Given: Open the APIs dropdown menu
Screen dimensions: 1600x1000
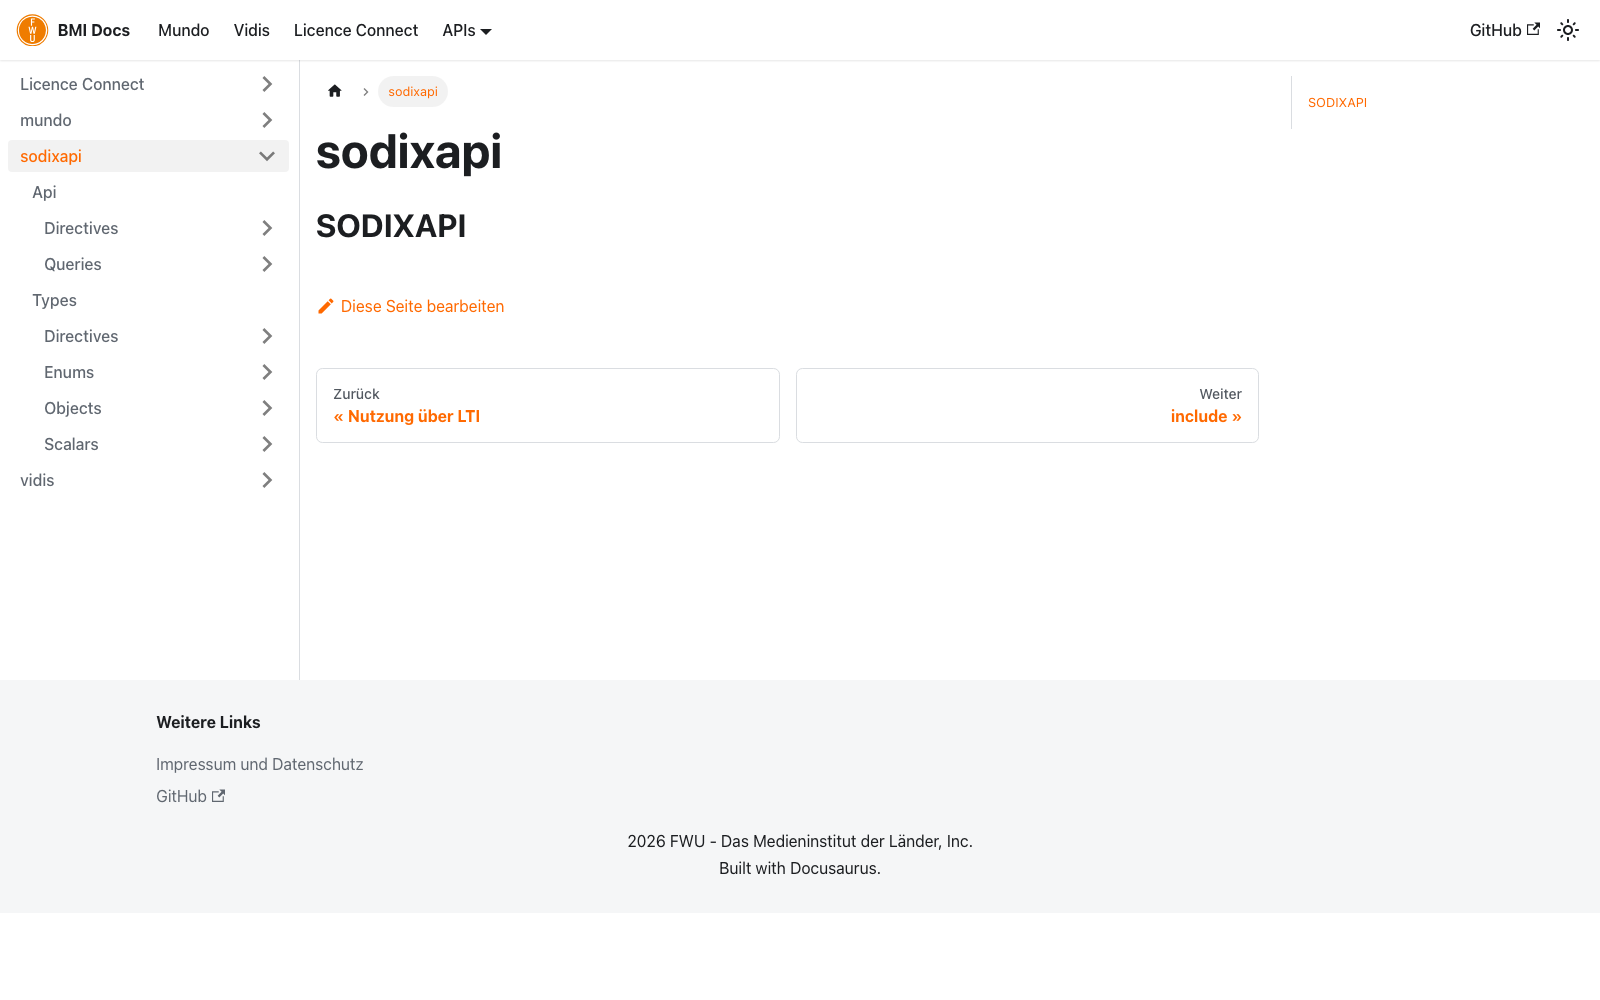Looking at the screenshot, I should click(x=467, y=30).
